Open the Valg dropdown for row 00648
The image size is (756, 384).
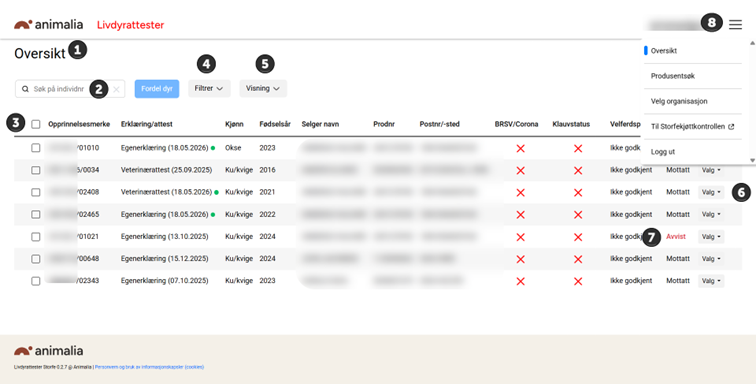[x=711, y=259]
